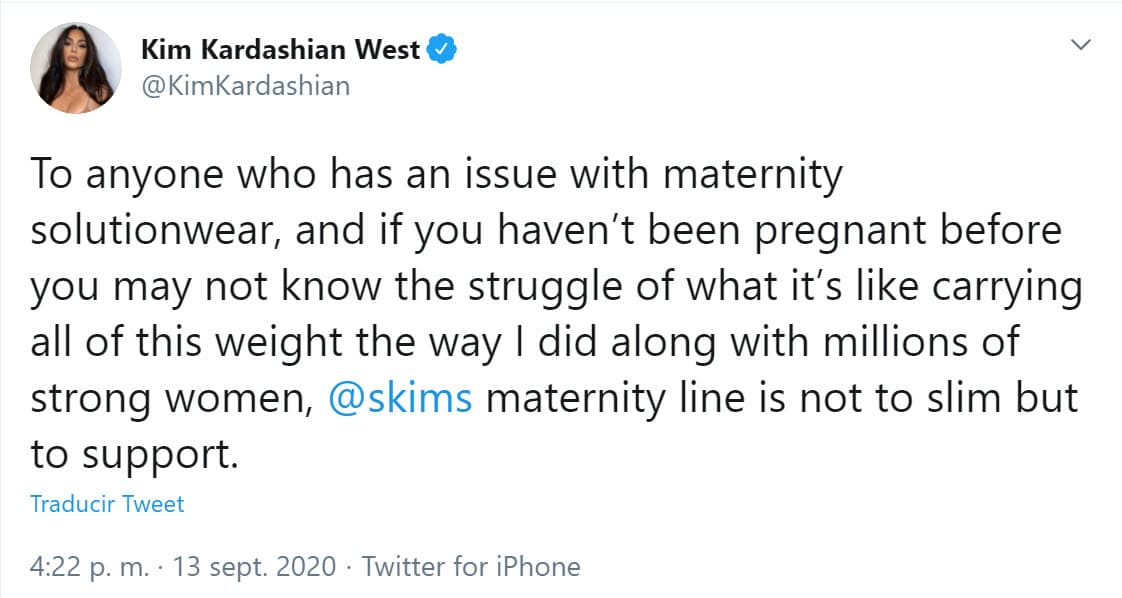Screen dimensions: 1122x598
Task: Click the word "carrying" in tweet text
Action: tap(1006, 287)
